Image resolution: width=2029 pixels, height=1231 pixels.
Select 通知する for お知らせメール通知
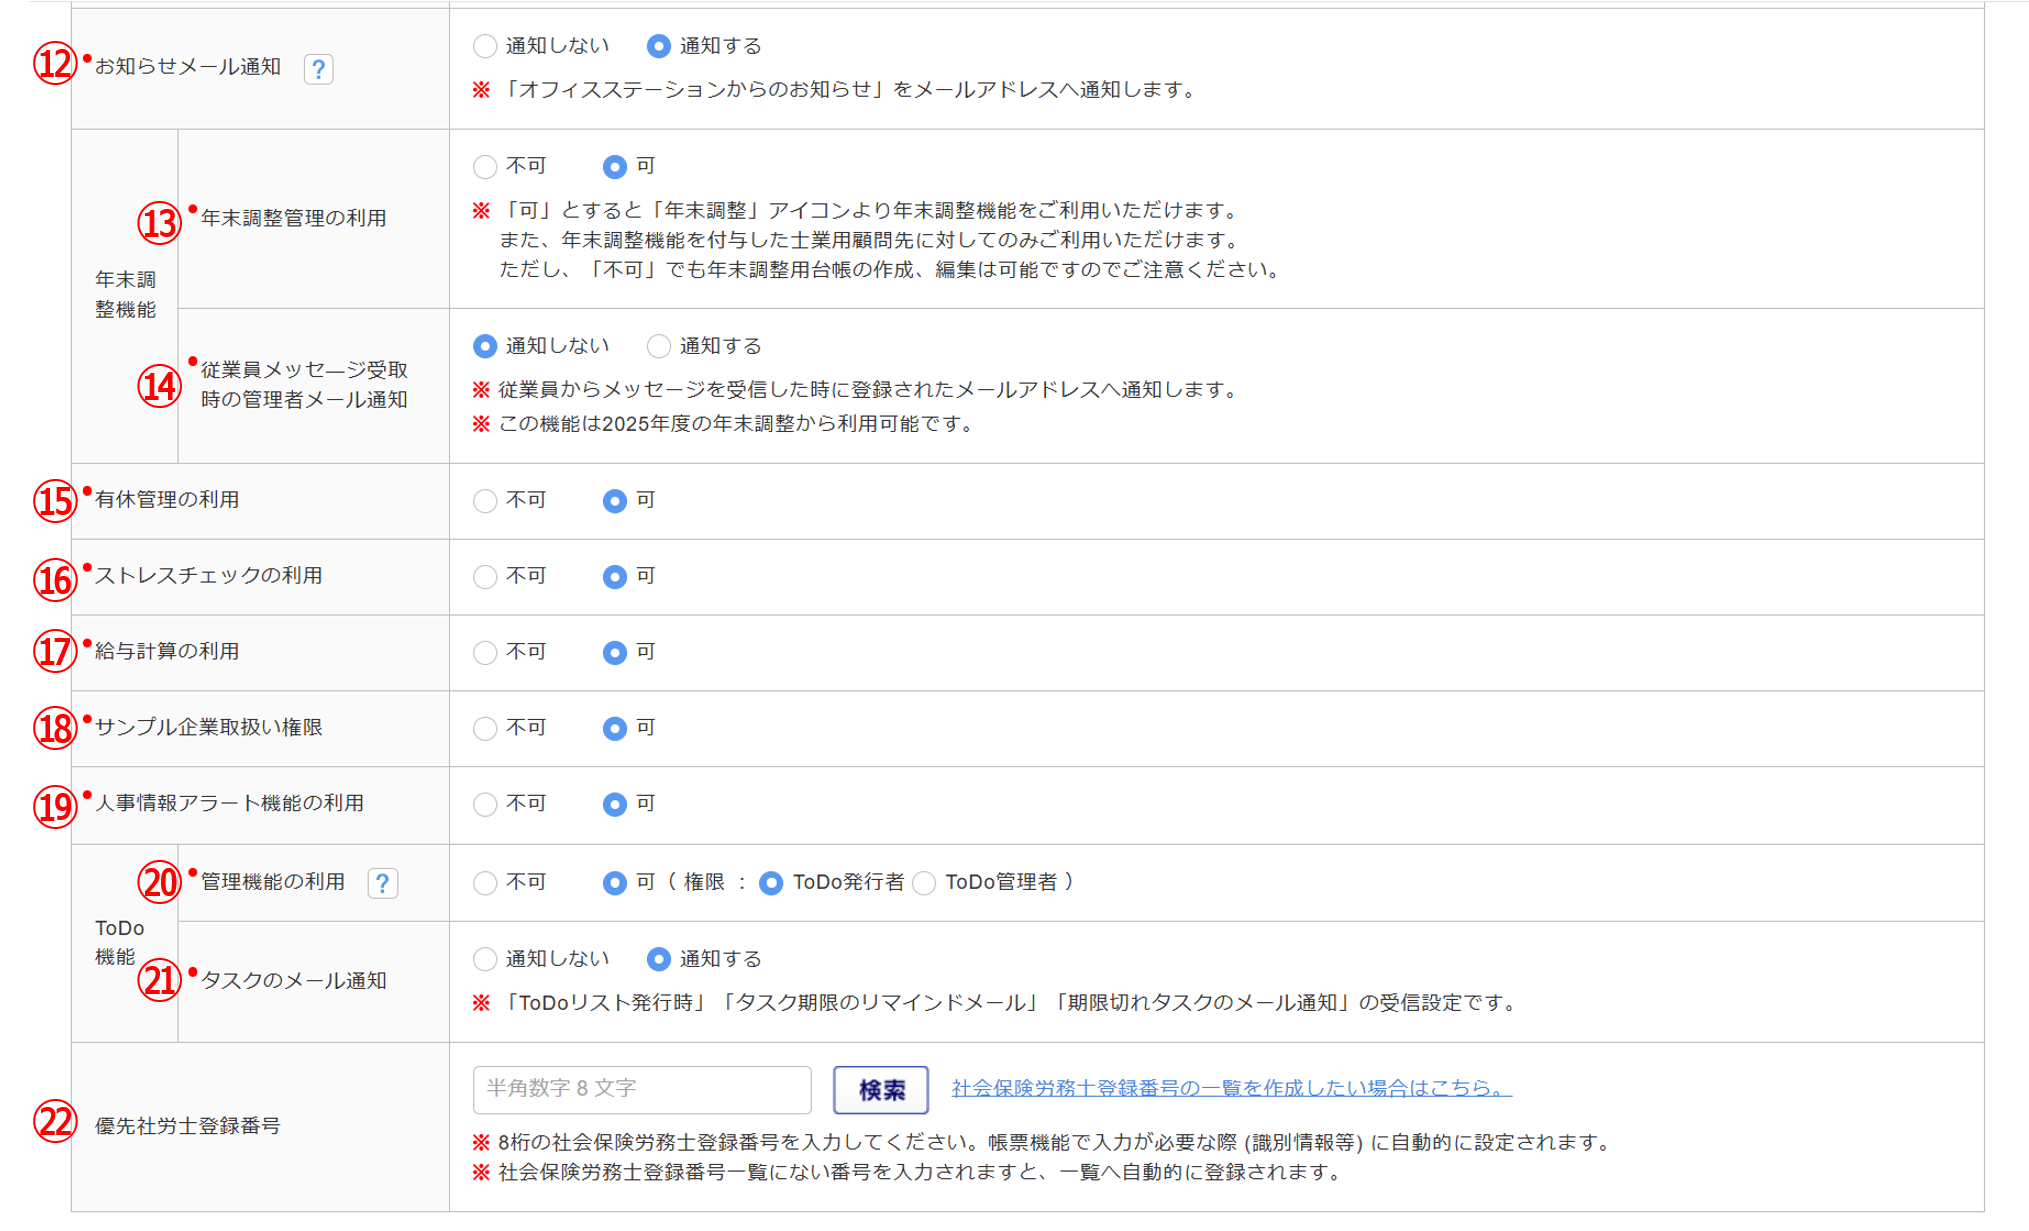click(658, 46)
